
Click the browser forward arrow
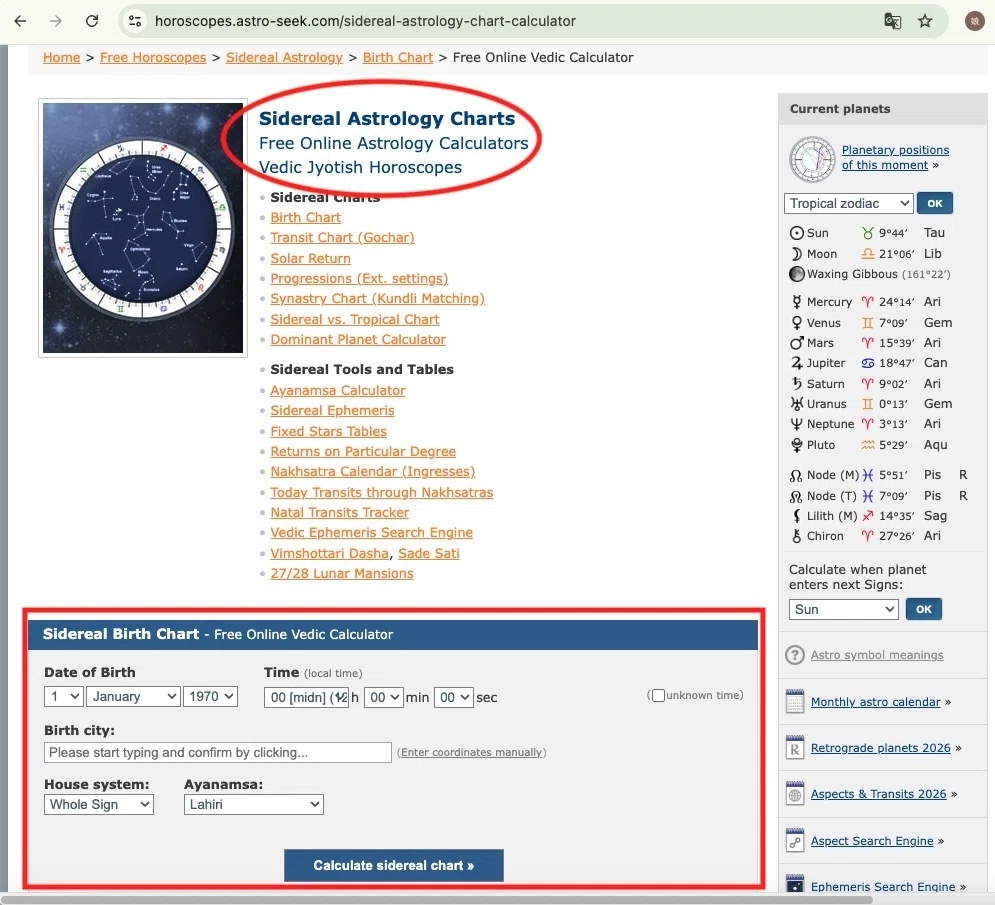click(56, 21)
